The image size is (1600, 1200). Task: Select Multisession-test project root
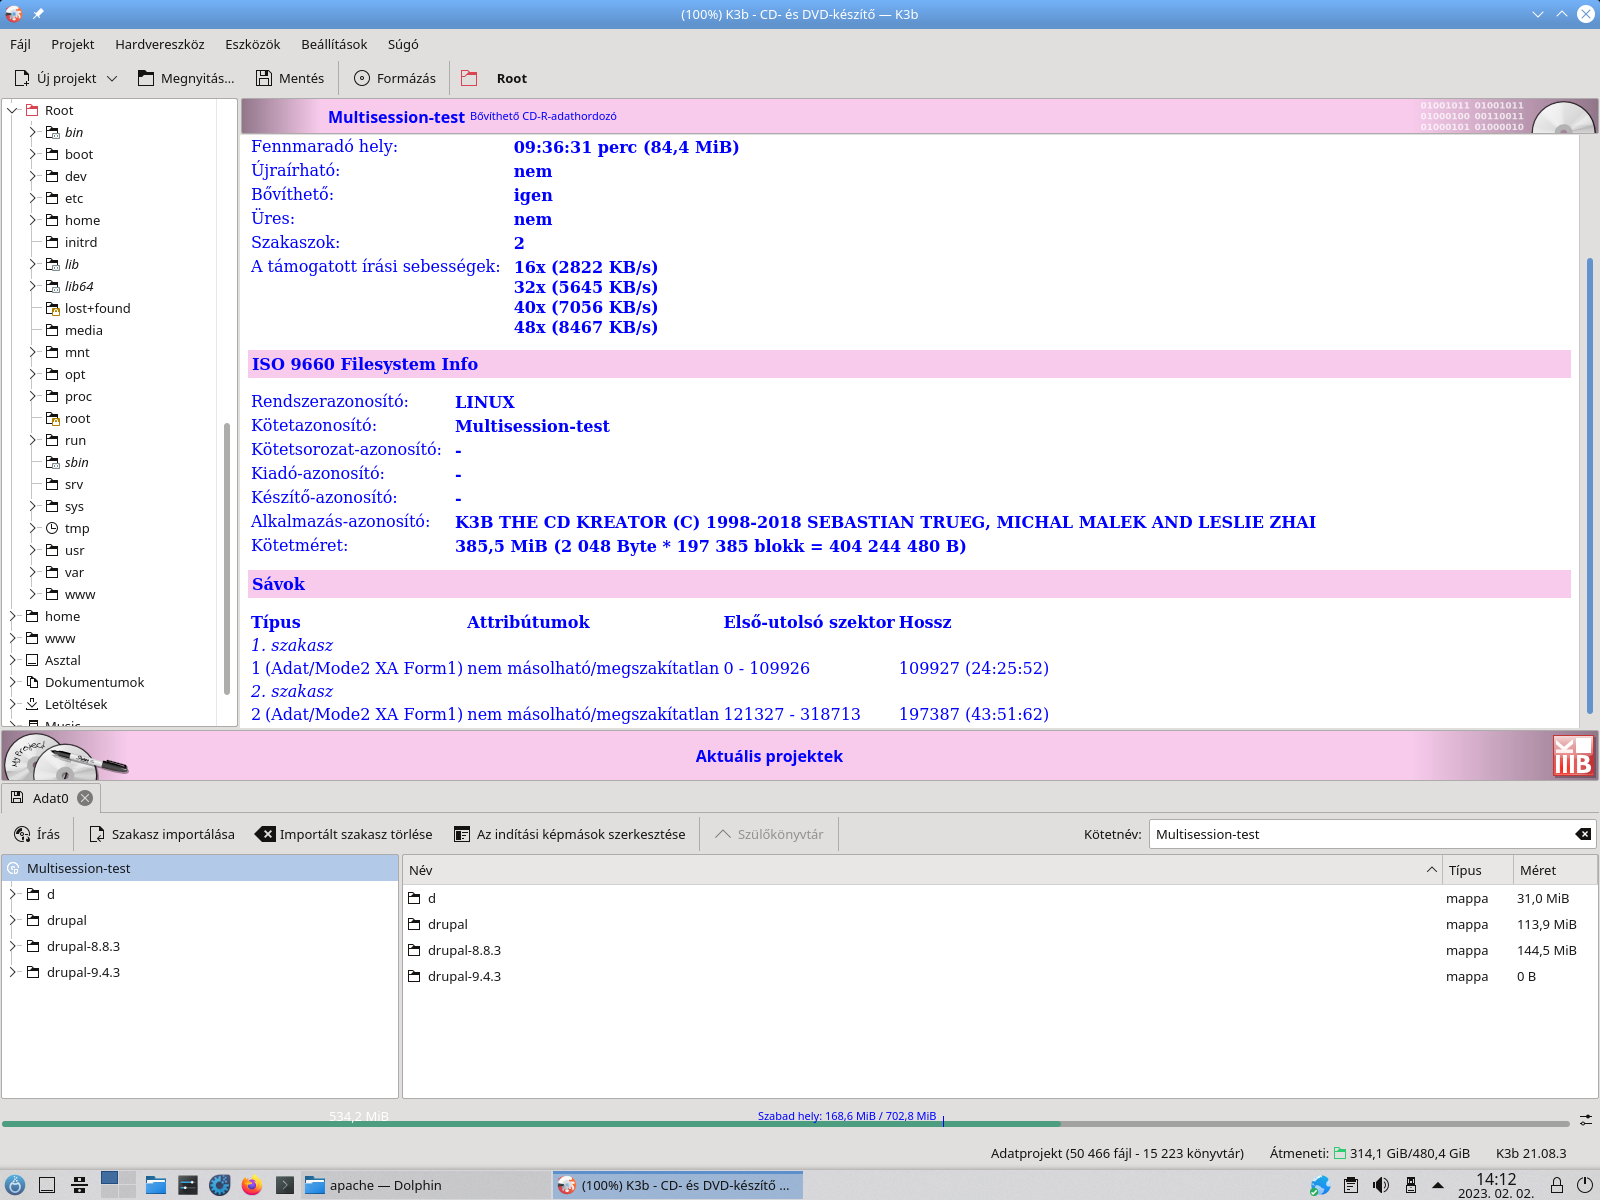click(x=200, y=868)
